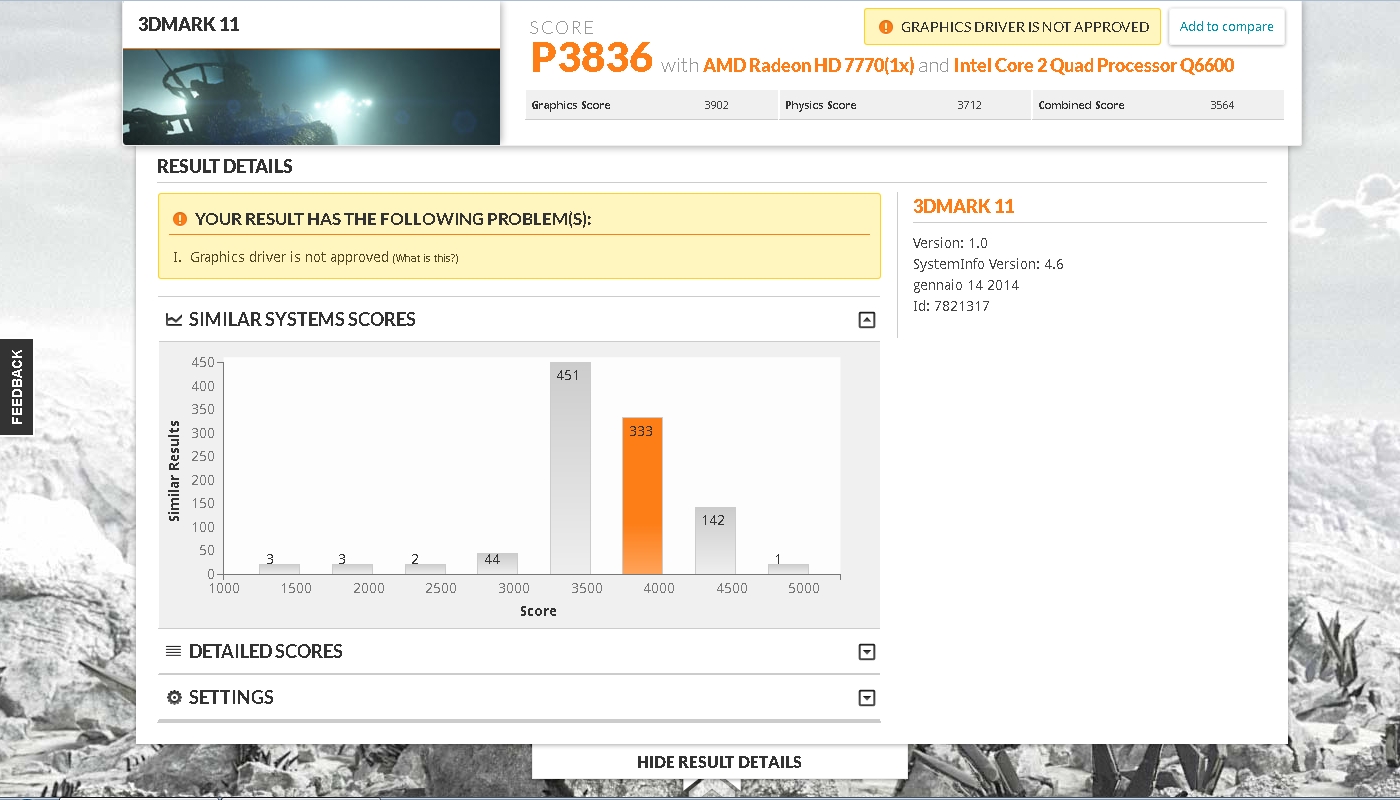Screen dimensions: 1400x800
Task: Click the Graphics driver not approved warning badge
Action: click(1012, 27)
